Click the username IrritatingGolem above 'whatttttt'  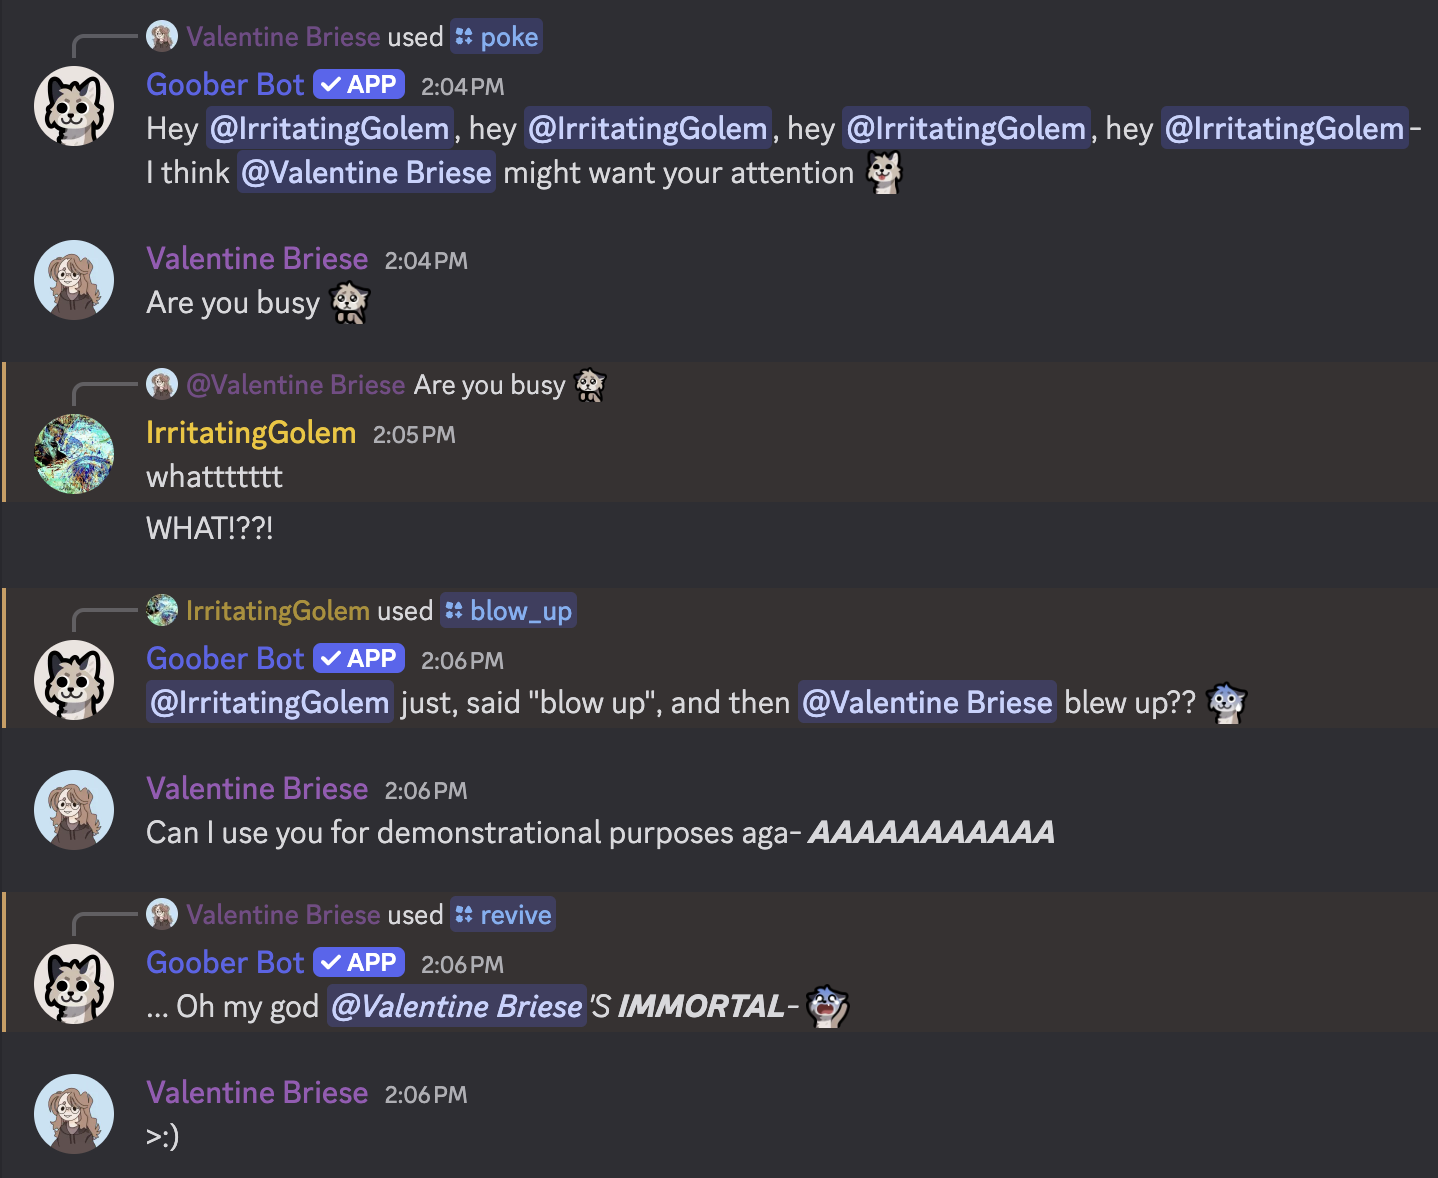(x=251, y=433)
